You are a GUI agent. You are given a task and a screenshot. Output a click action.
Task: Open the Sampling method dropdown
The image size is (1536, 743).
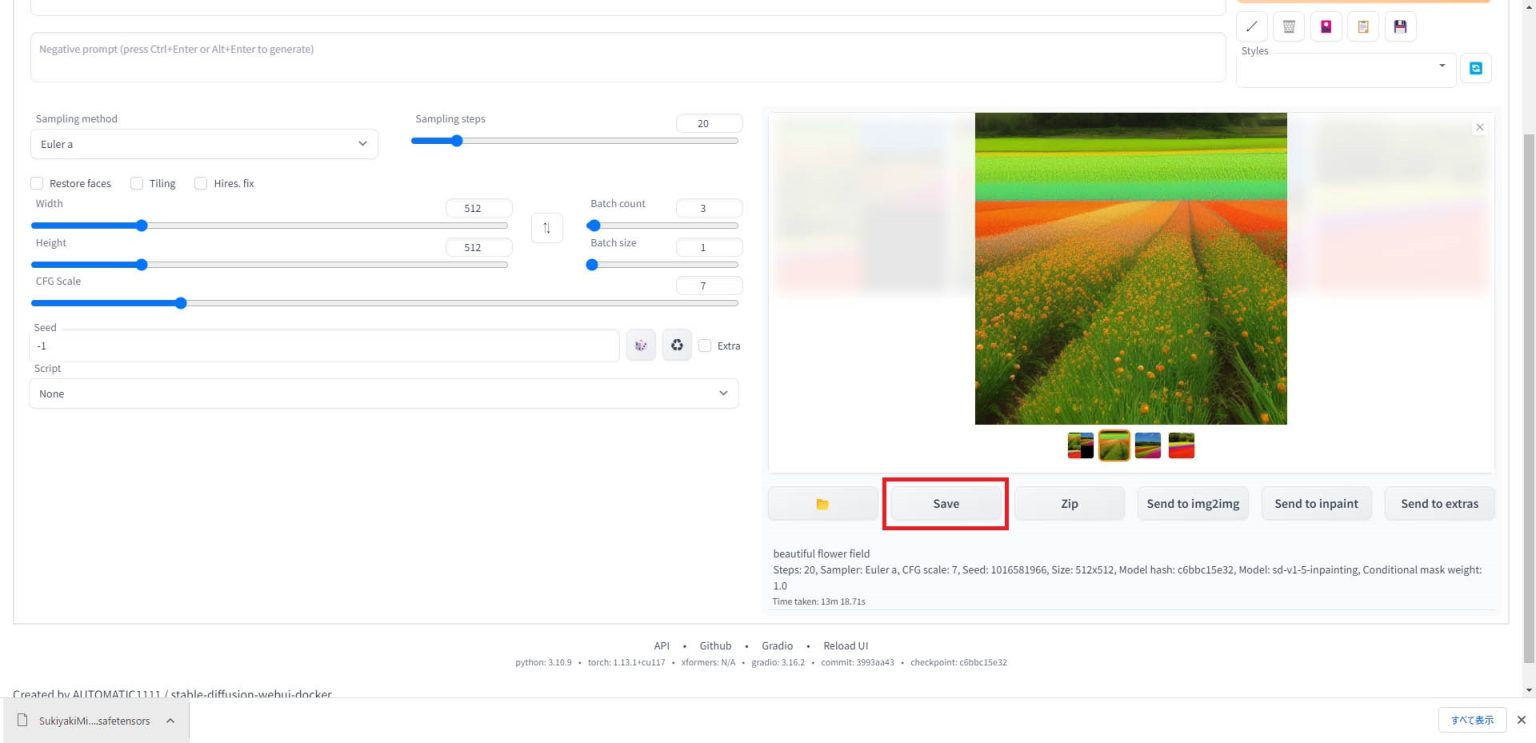204,144
